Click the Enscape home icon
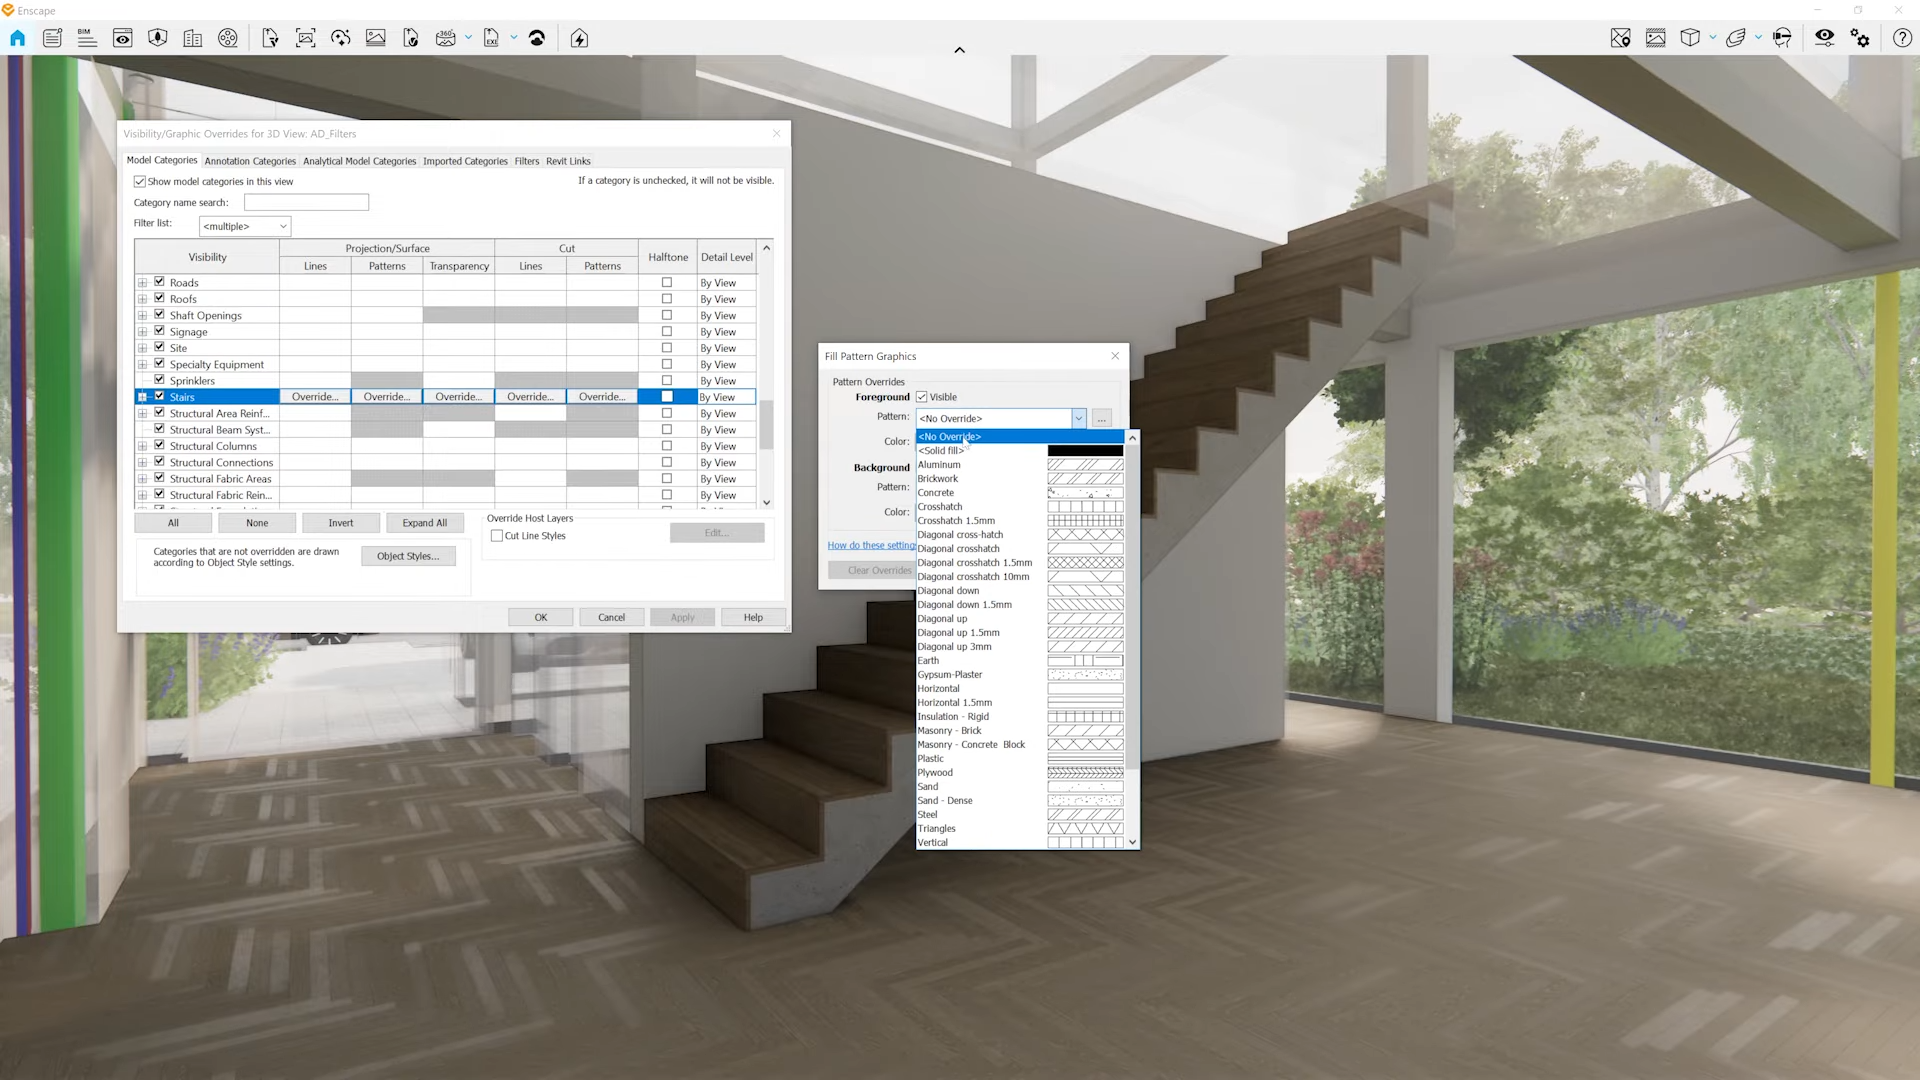Image resolution: width=1920 pixels, height=1080 pixels. tap(17, 38)
